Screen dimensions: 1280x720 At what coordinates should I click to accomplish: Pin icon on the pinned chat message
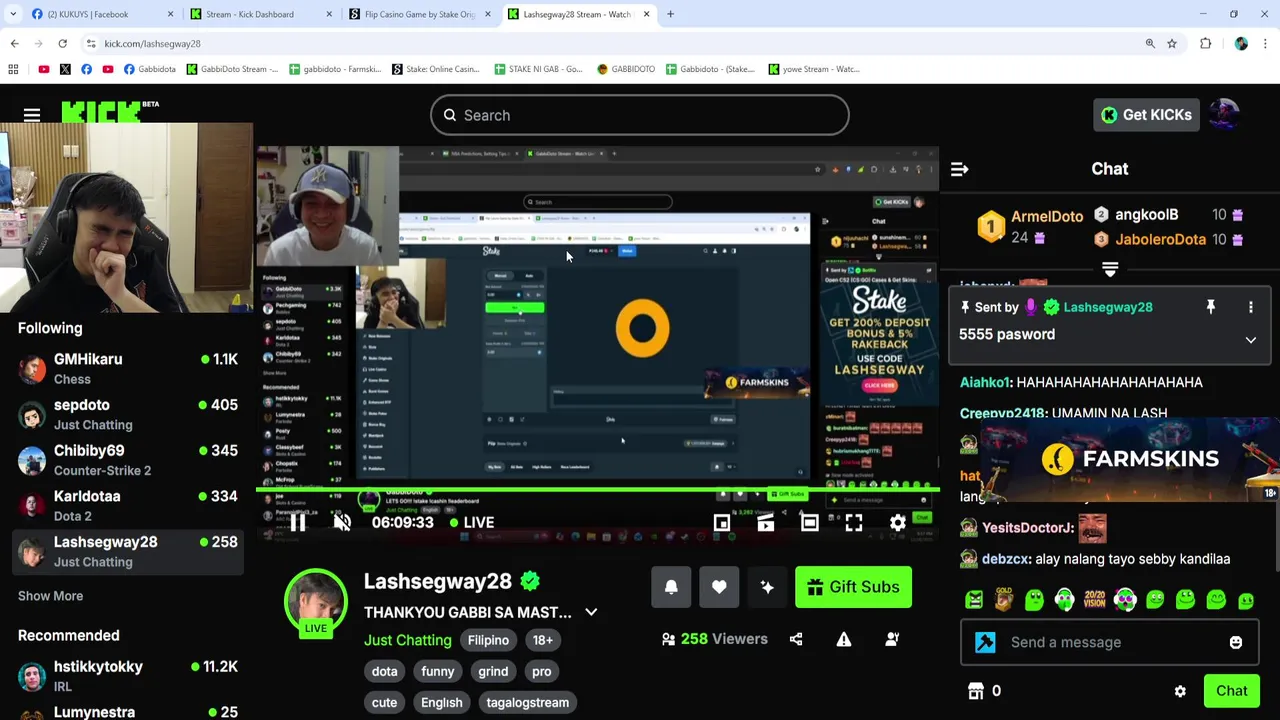1210,307
